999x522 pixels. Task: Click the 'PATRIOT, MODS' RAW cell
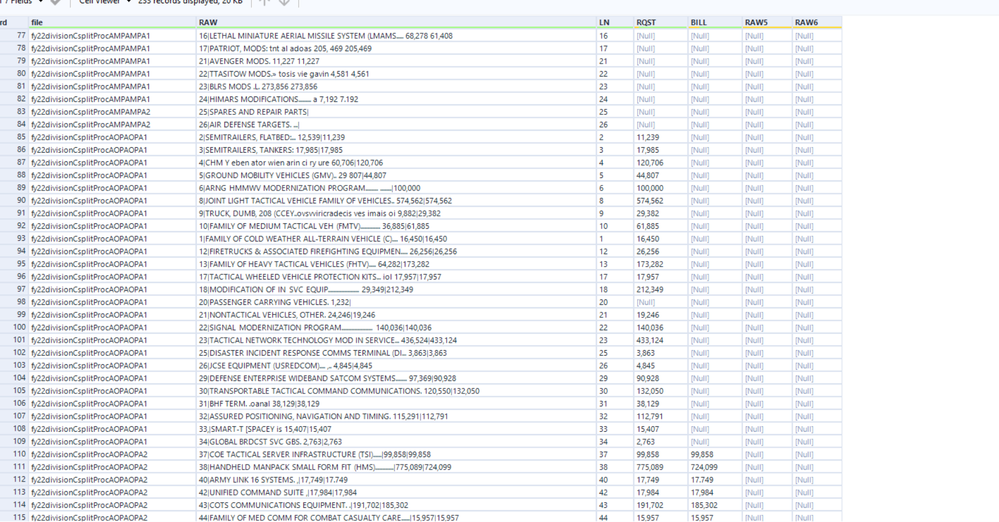coord(396,48)
